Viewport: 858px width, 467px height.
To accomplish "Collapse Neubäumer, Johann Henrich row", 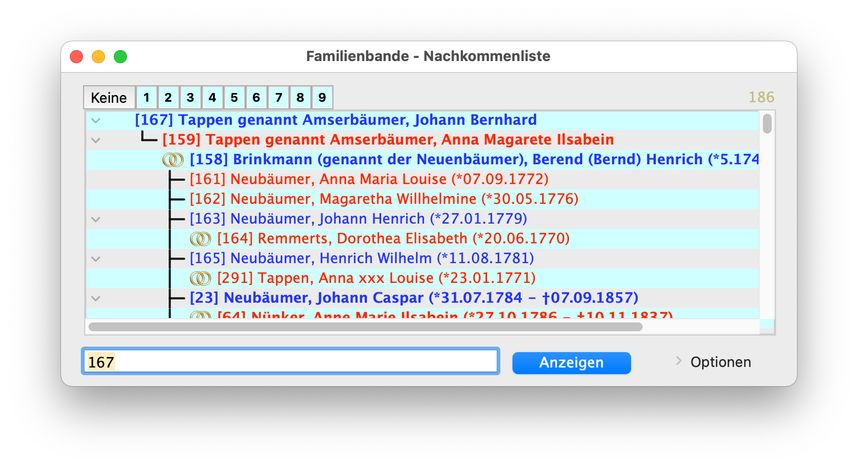I will click(x=96, y=219).
